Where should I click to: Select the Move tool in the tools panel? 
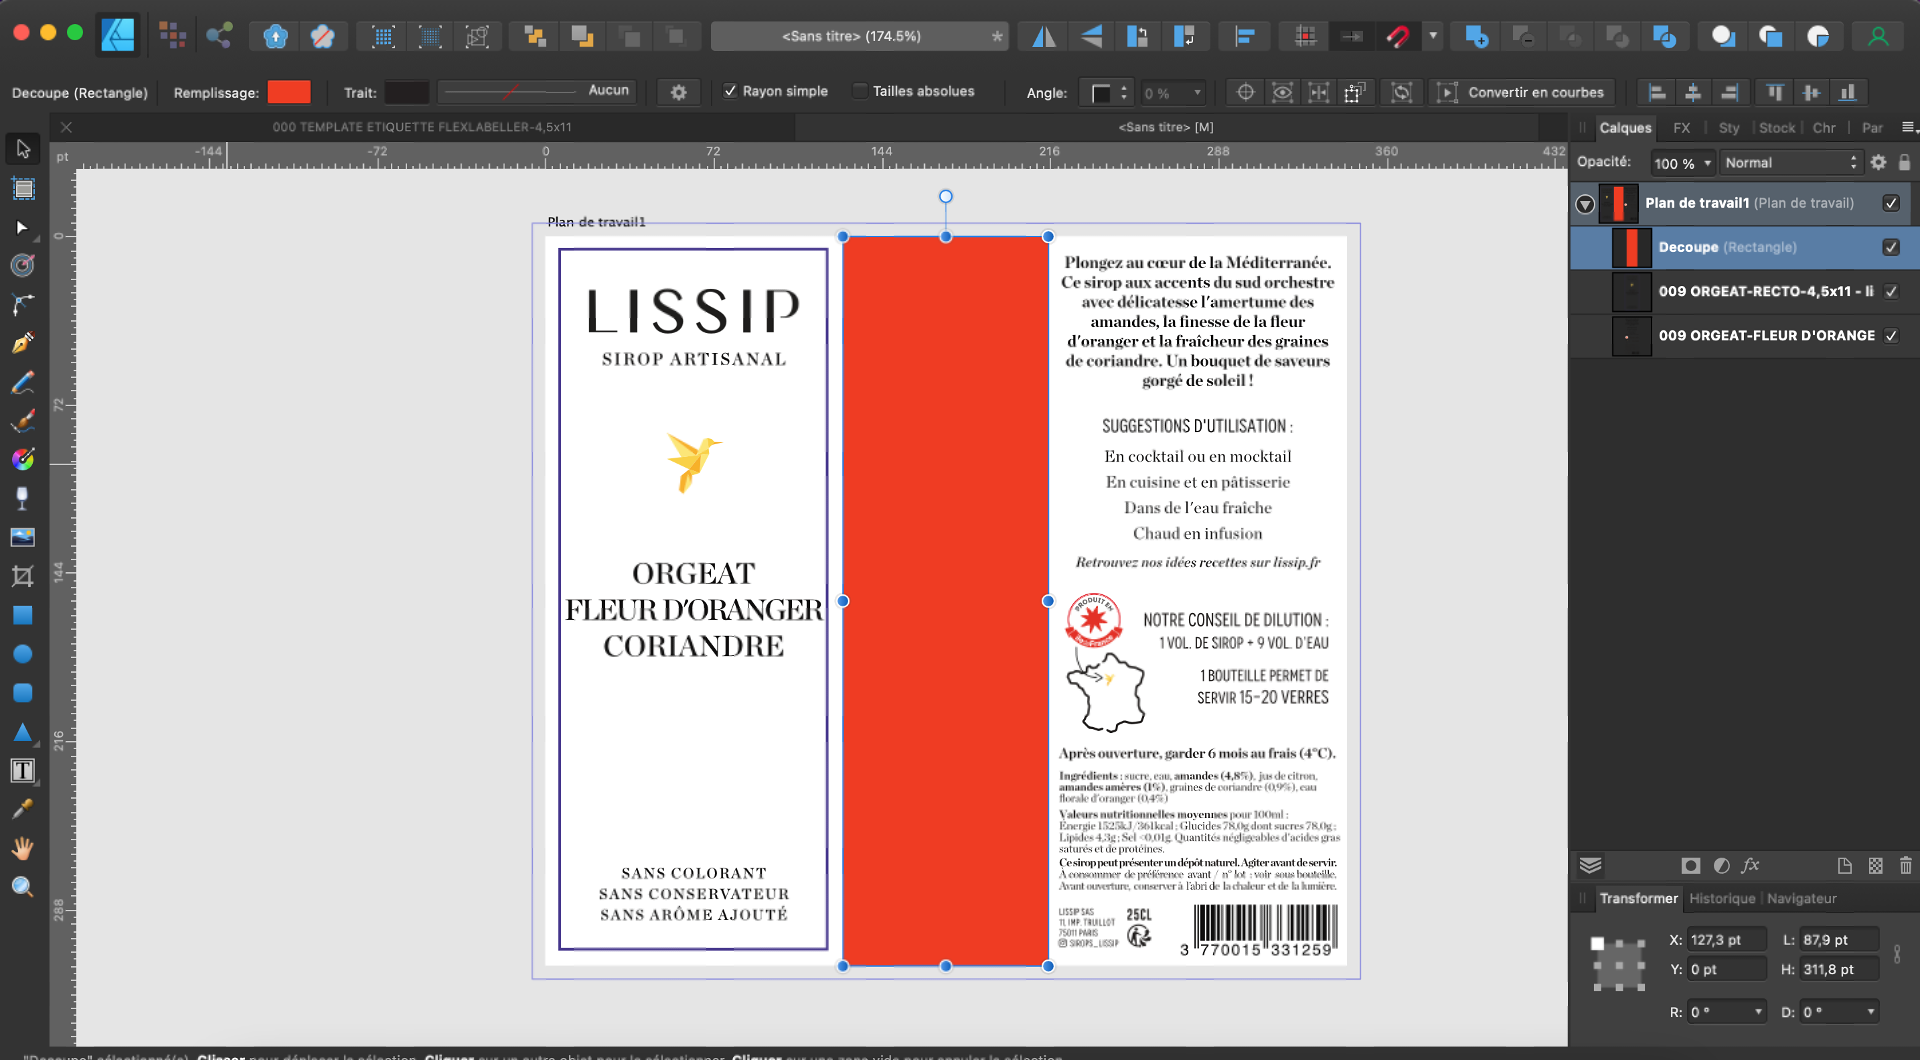pyautogui.click(x=23, y=149)
